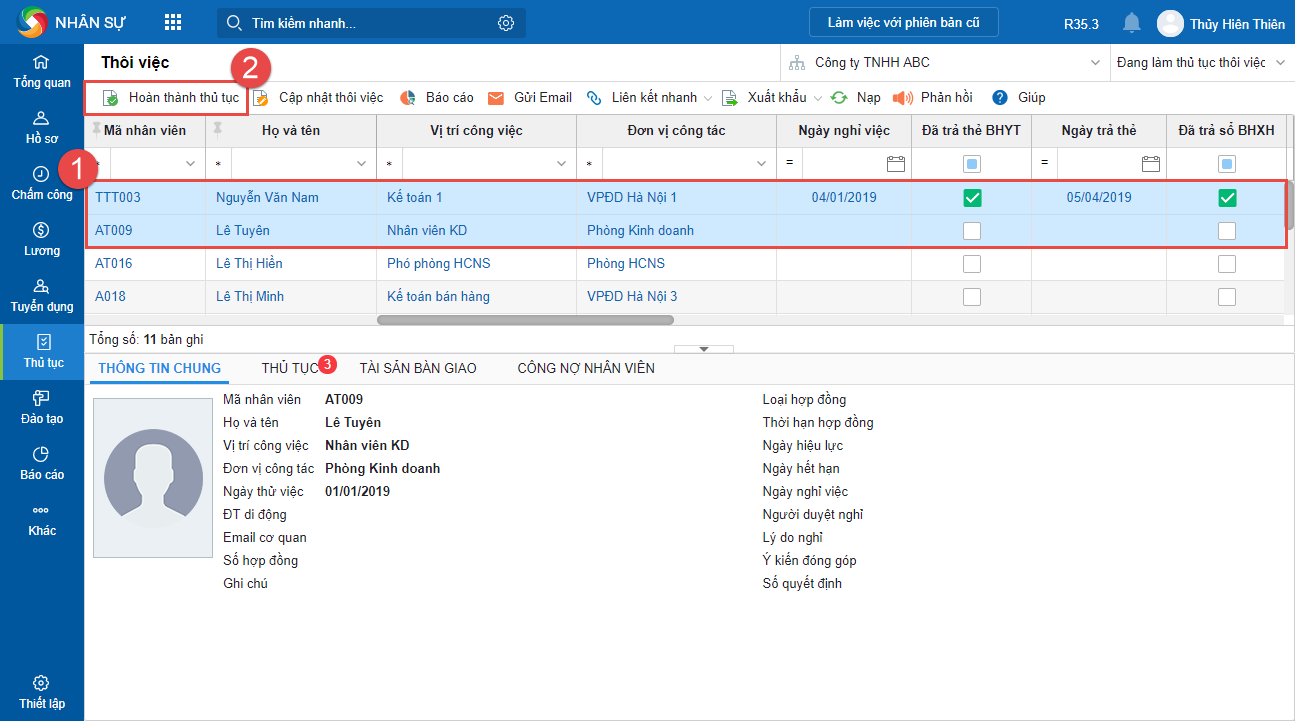Click Làm việc với phiên bản cũ button

(904, 23)
